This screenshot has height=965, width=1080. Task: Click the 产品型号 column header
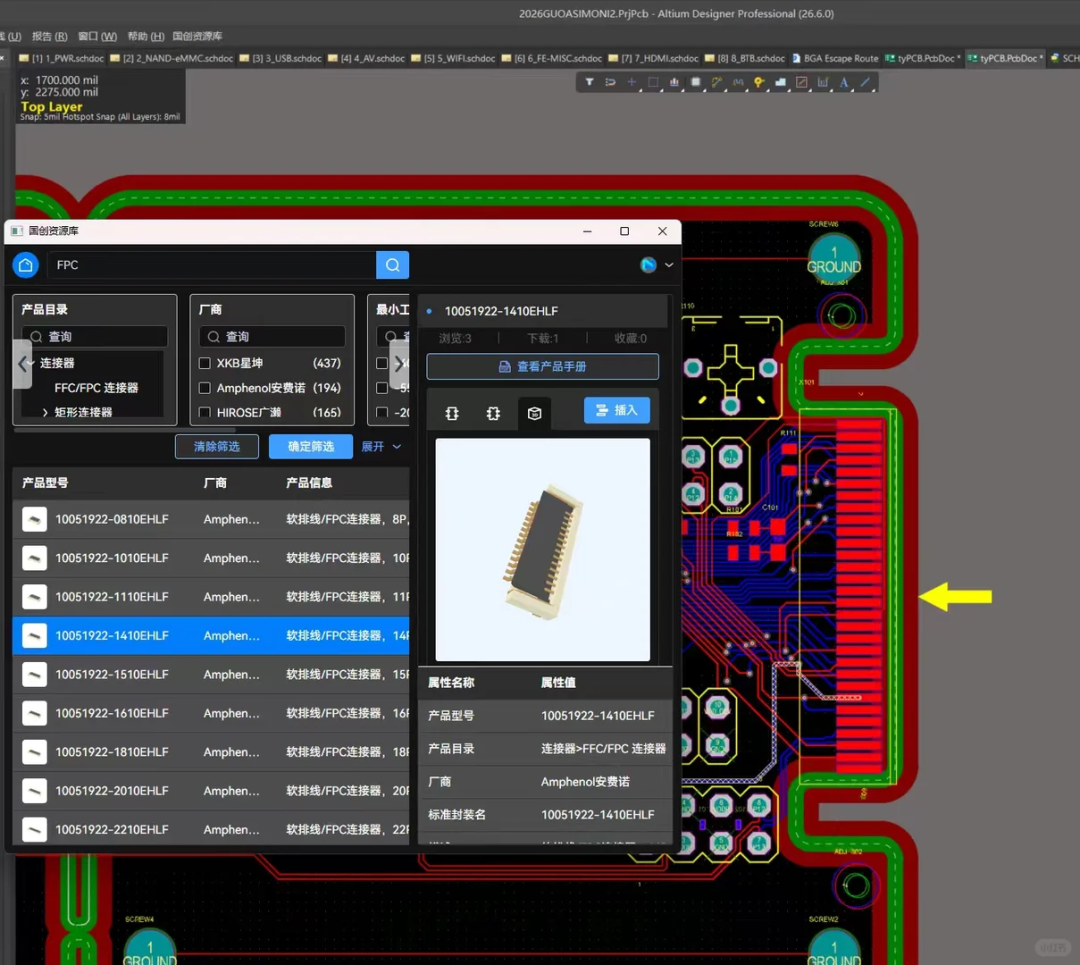pos(45,483)
